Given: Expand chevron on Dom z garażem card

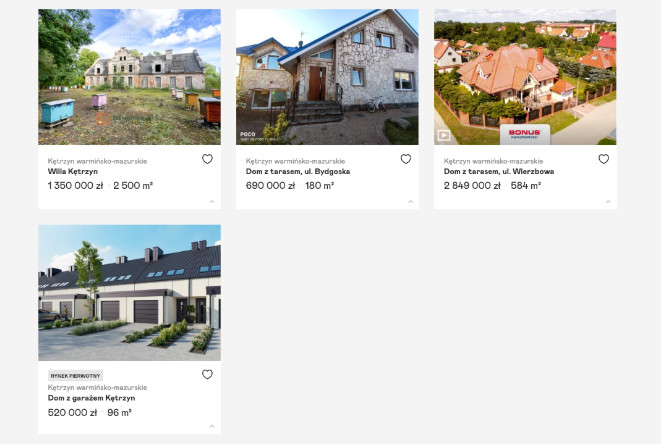Looking at the screenshot, I should point(212,426).
